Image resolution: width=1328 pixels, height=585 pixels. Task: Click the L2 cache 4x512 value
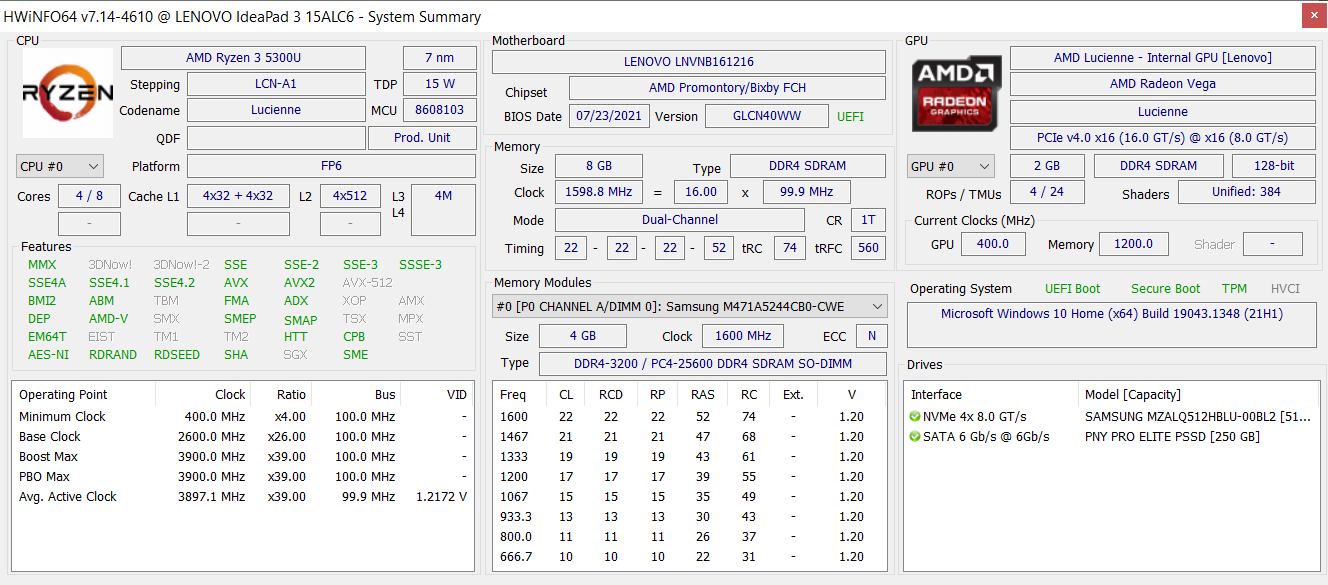pos(350,197)
